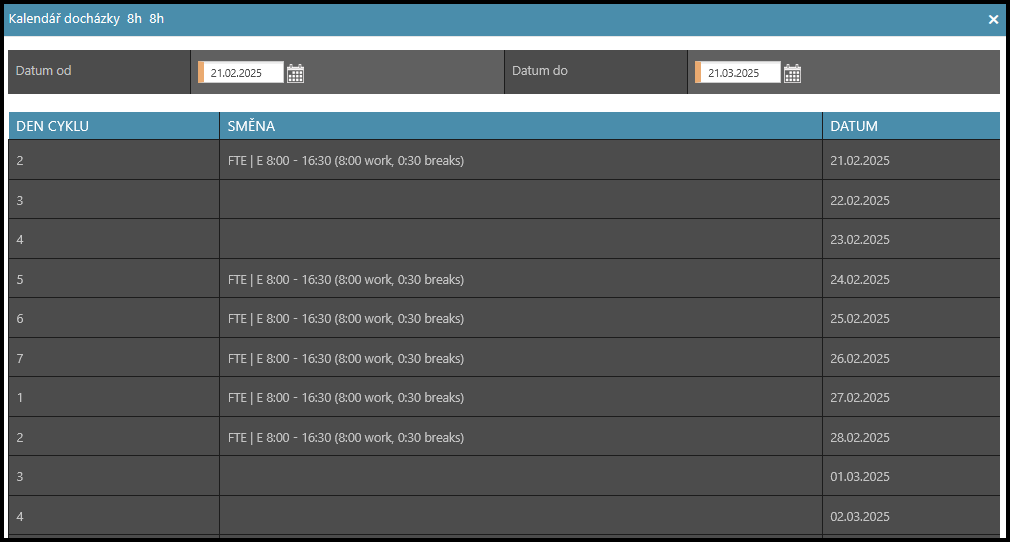The image size is (1010, 542).
Task: Open calendar picker for Datum do
Action: [x=792, y=73]
